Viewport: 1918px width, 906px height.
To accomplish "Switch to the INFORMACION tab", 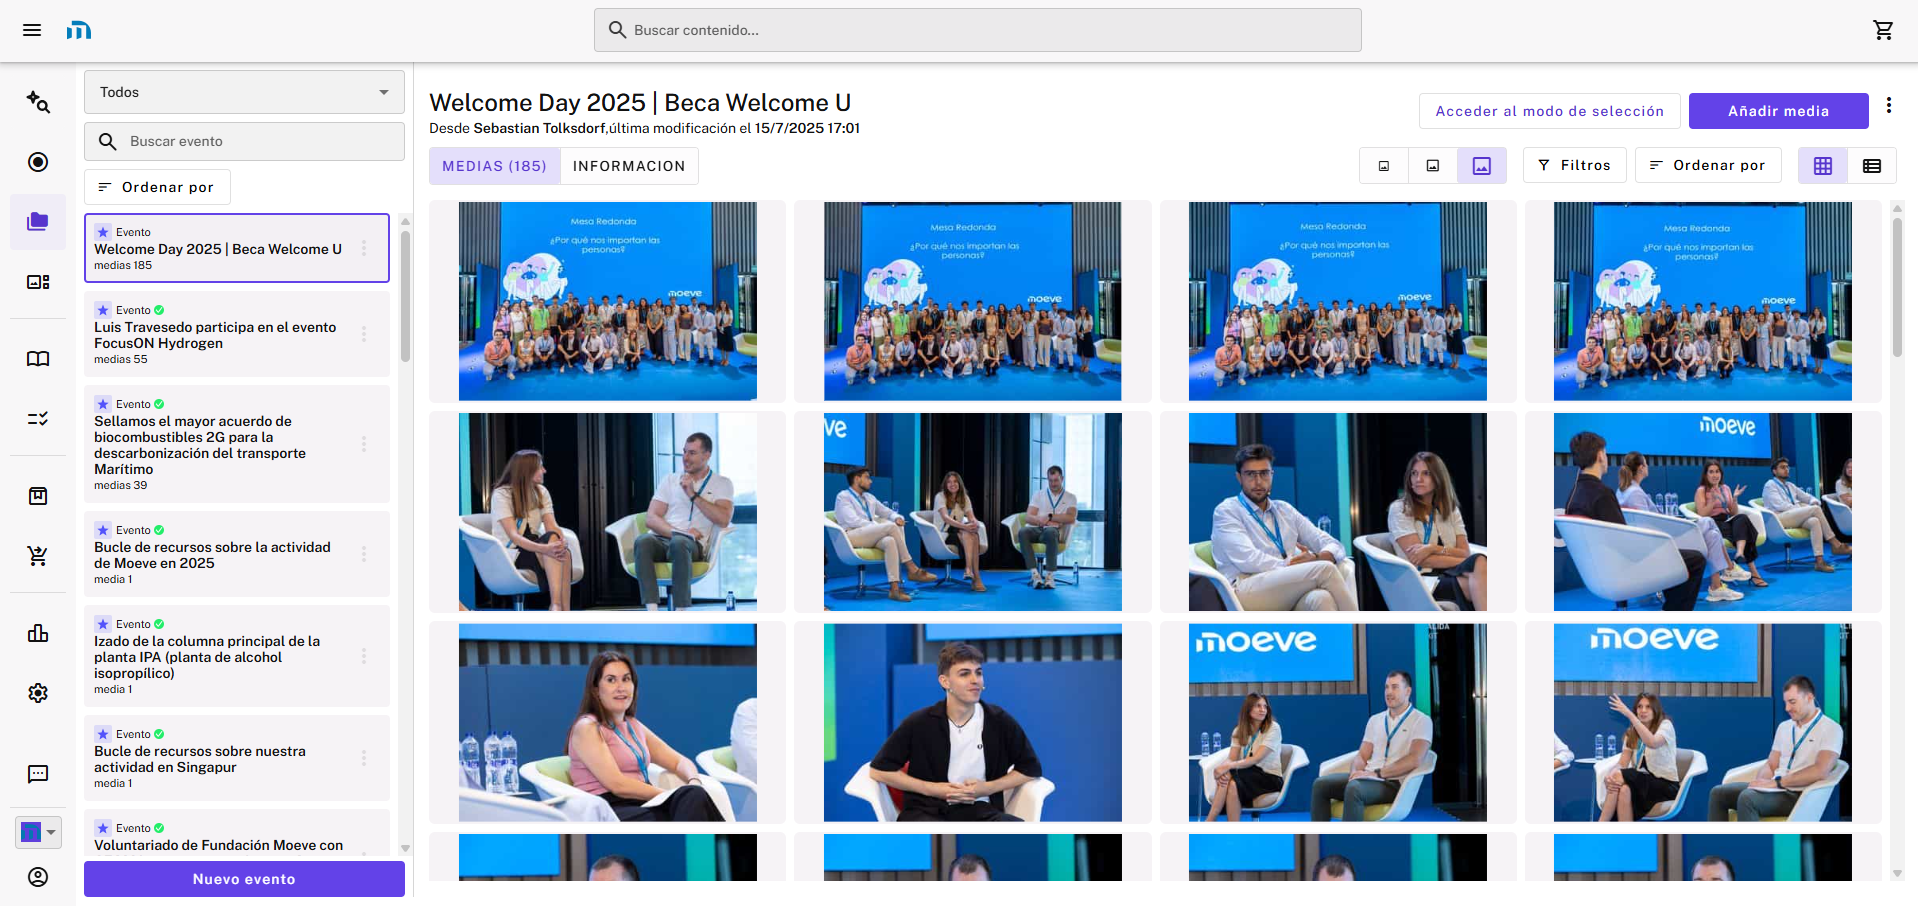I will coord(629,166).
